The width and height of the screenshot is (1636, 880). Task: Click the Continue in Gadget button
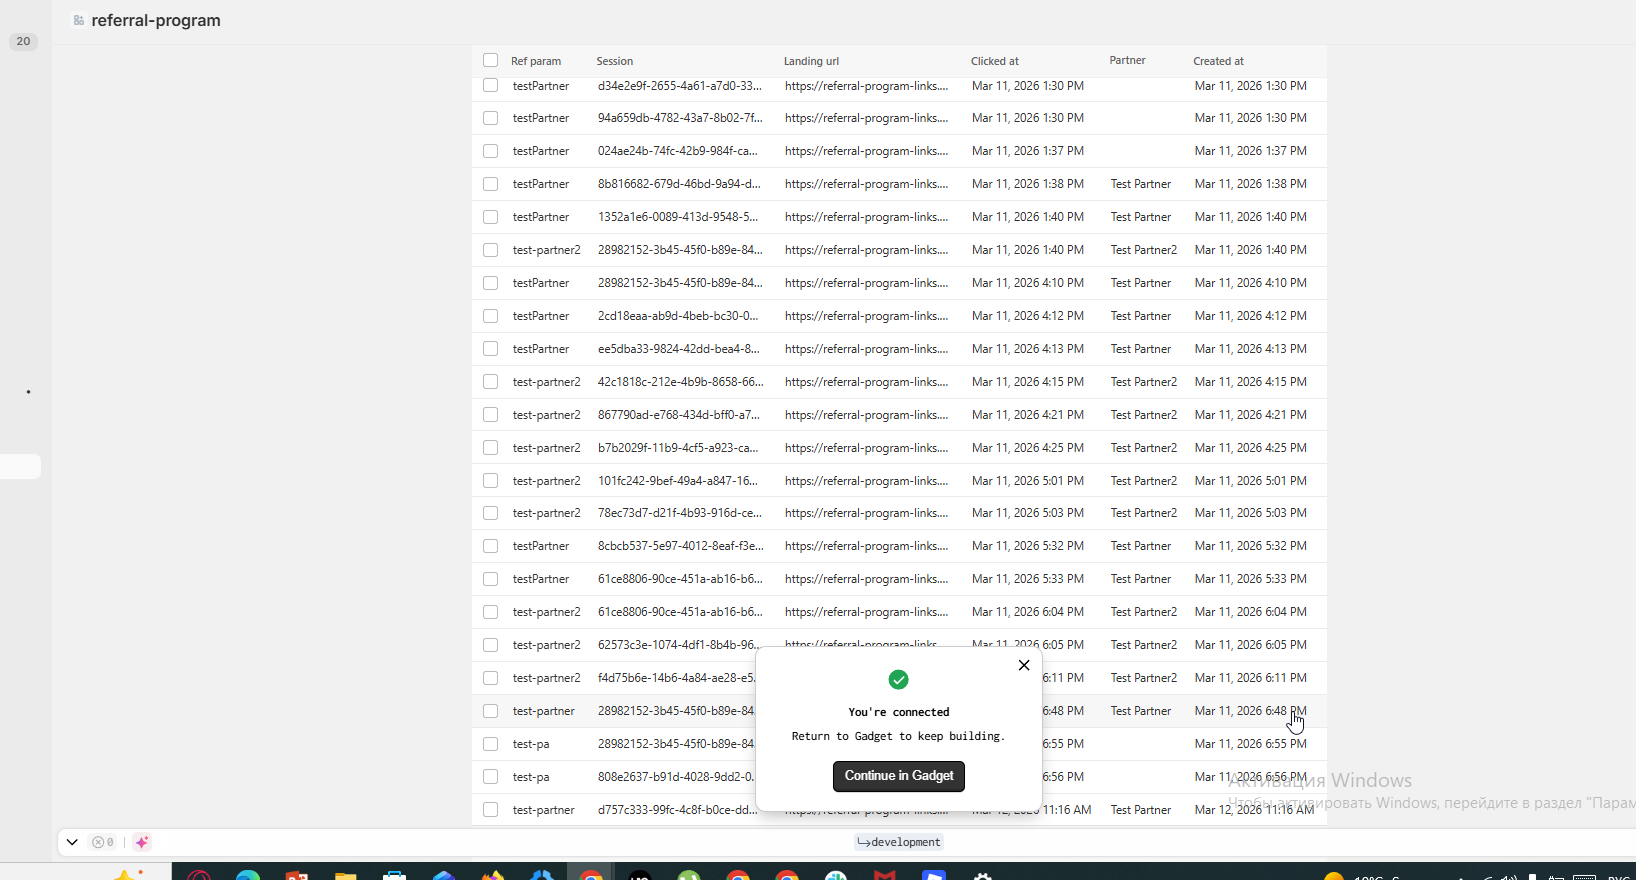(x=899, y=776)
